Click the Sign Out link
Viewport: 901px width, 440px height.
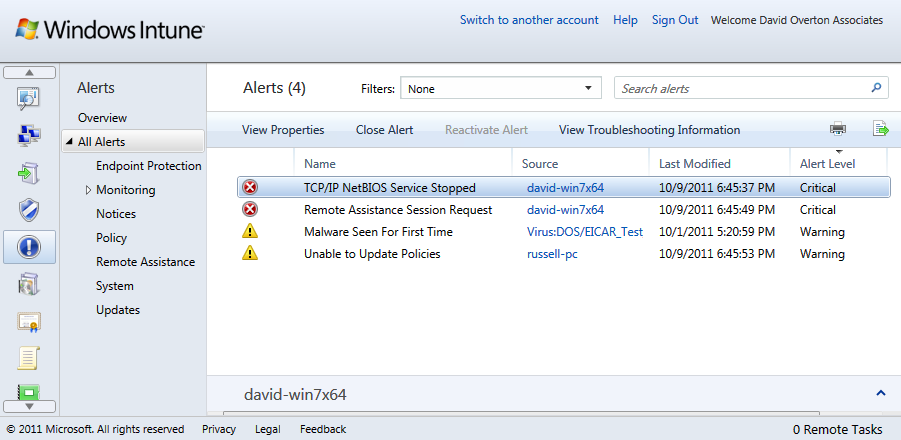[x=675, y=20]
